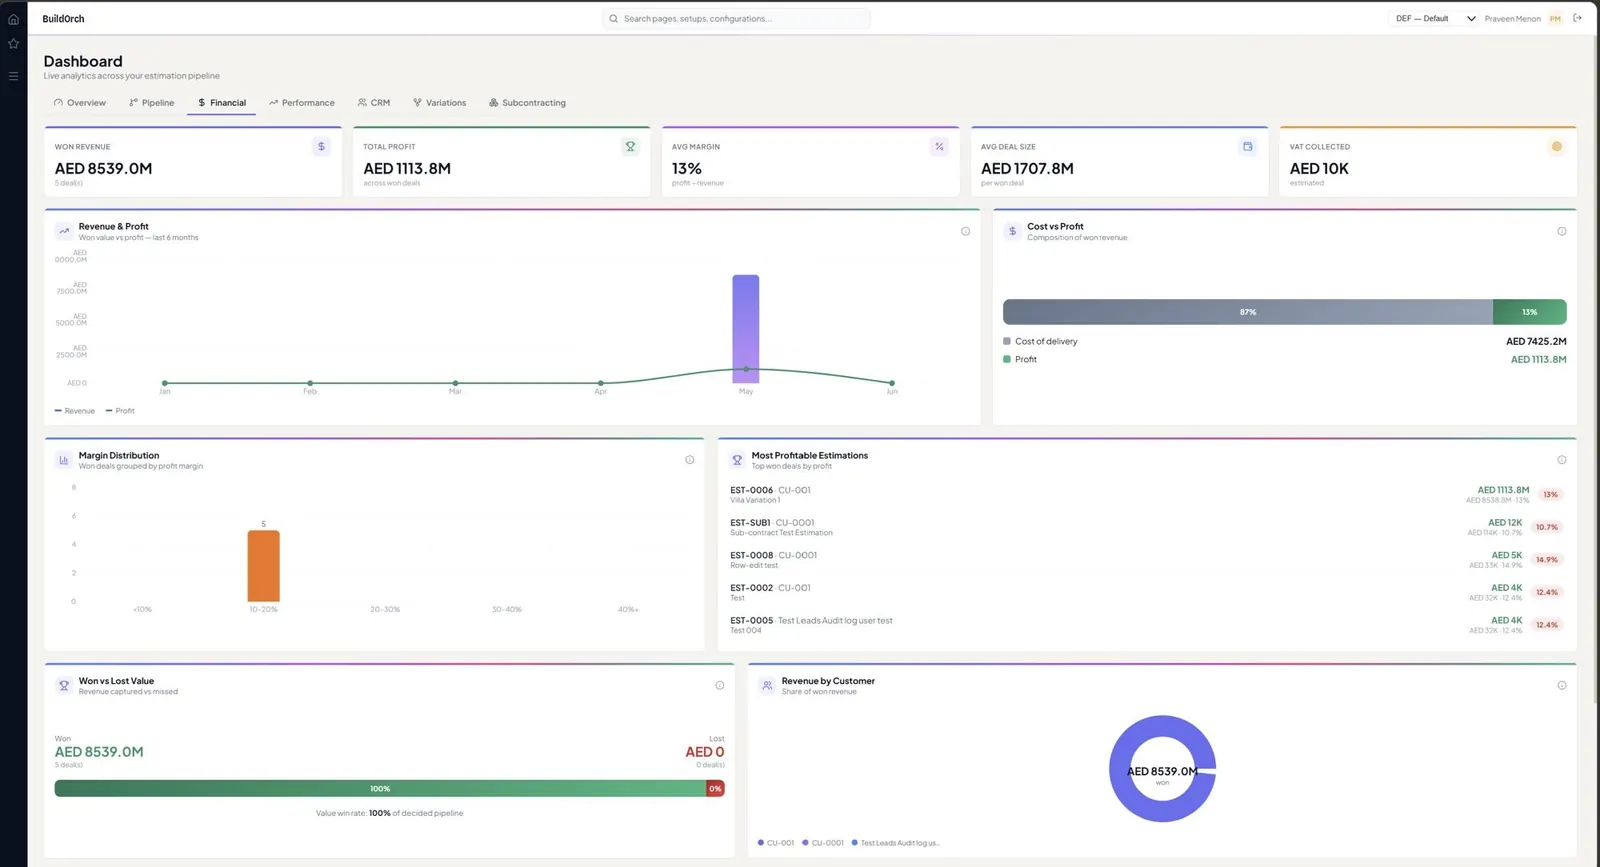Go to the CRM tab
Image resolution: width=1600 pixels, height=867 pixels.
[374, 103]
